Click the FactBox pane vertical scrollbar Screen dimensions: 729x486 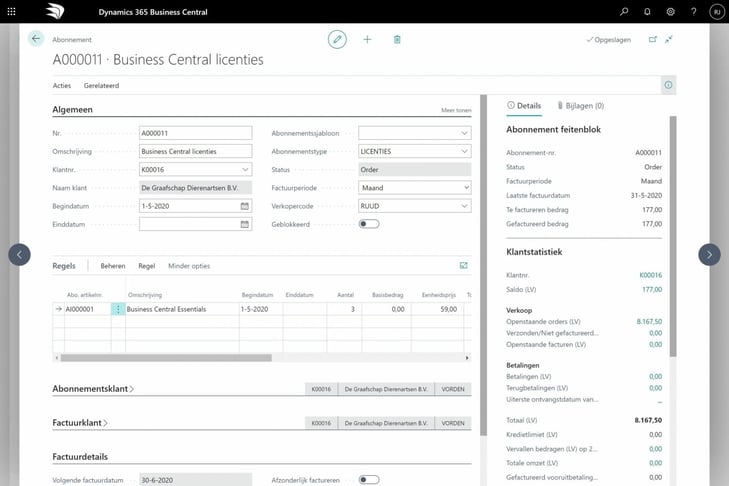[673, 236]
